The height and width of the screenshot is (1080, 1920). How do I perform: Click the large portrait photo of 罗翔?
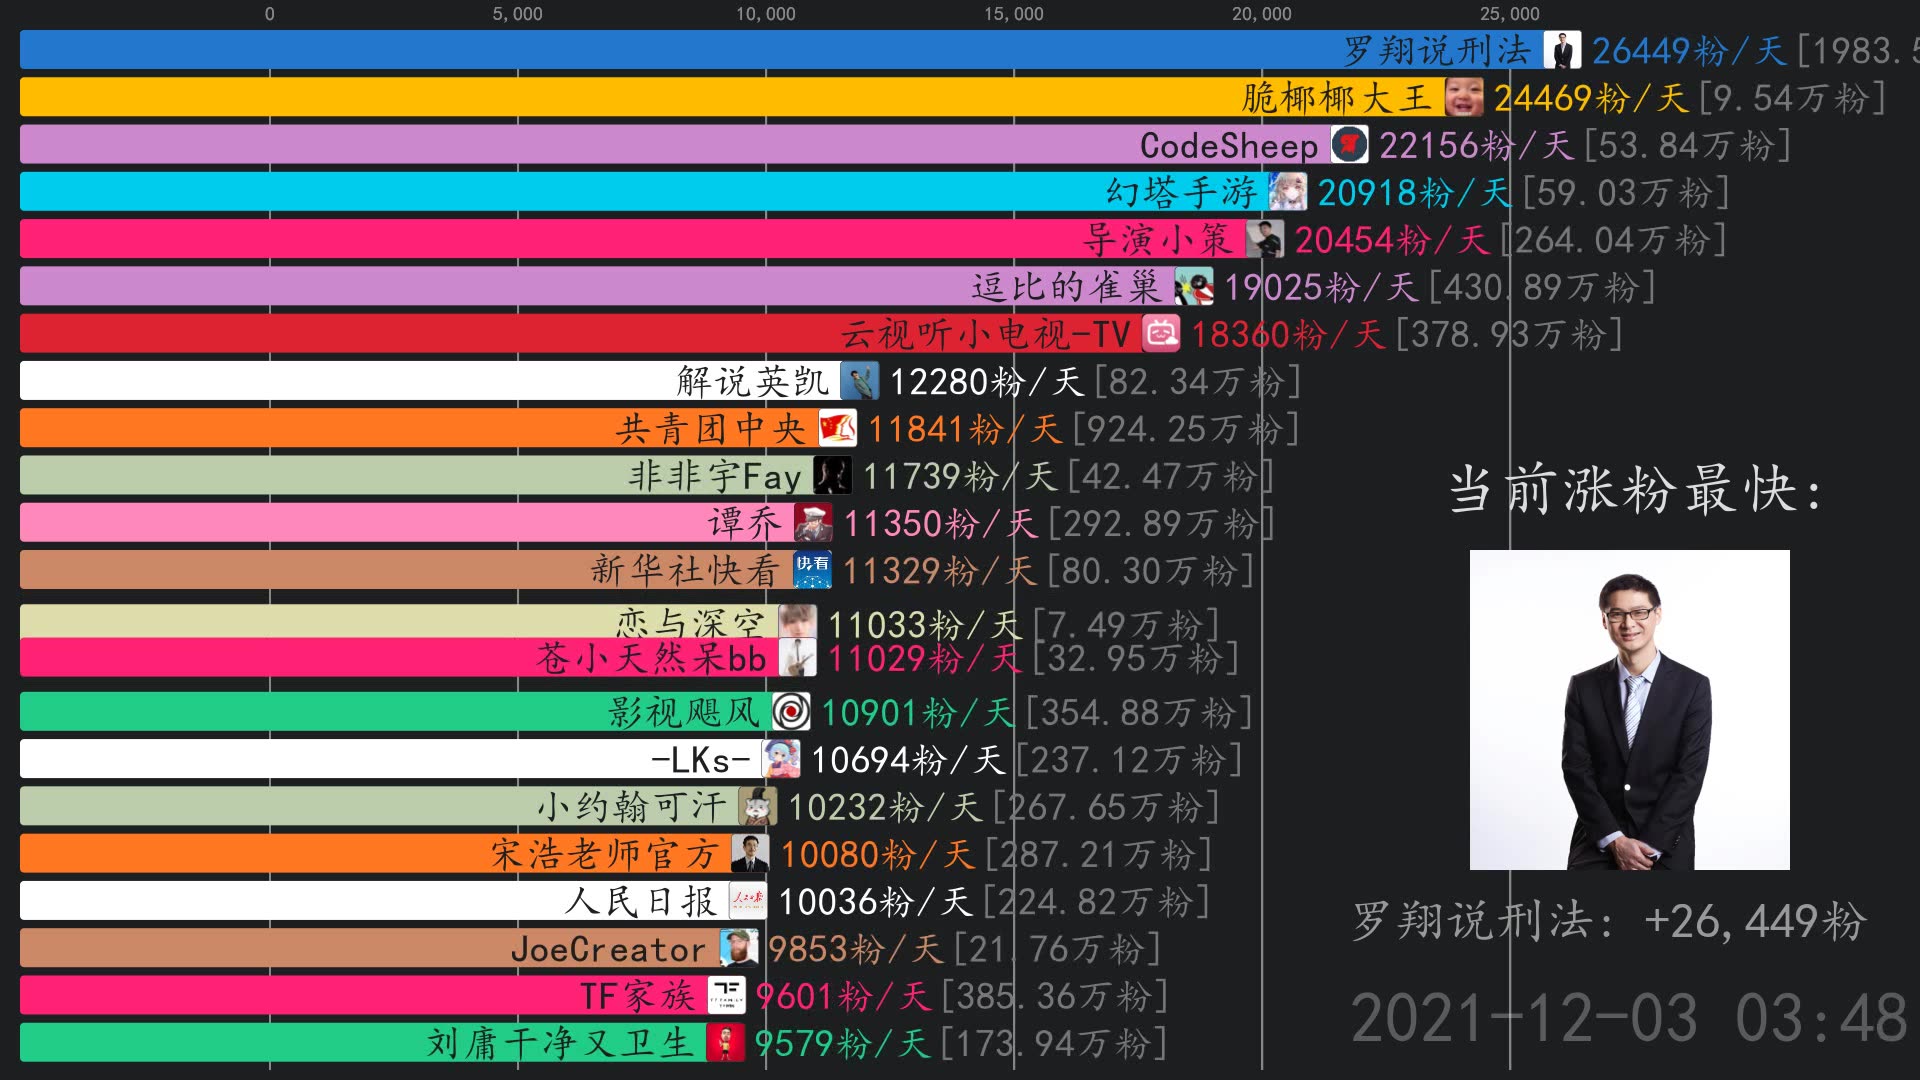1629,710
